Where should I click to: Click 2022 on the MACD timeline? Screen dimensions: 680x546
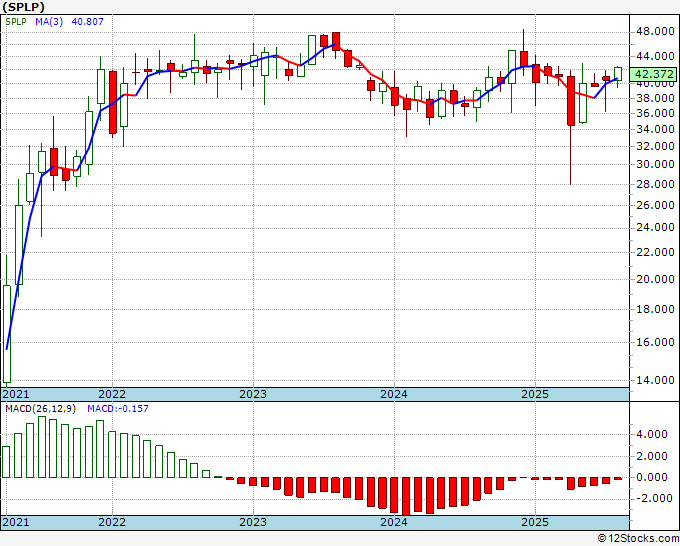(112, 522)
